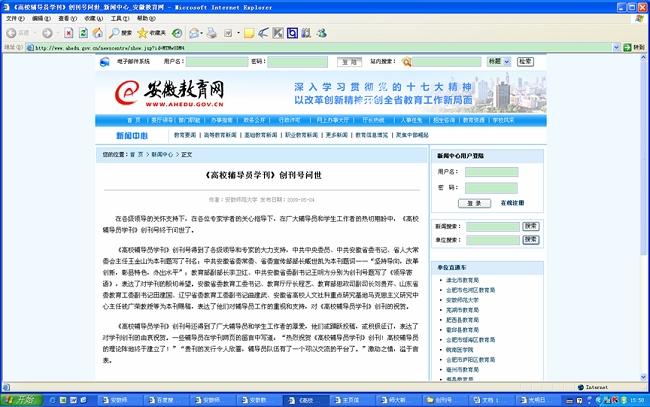Click the top bar email login button
This screenshot has width=650, height=407.
click(349, 62)
